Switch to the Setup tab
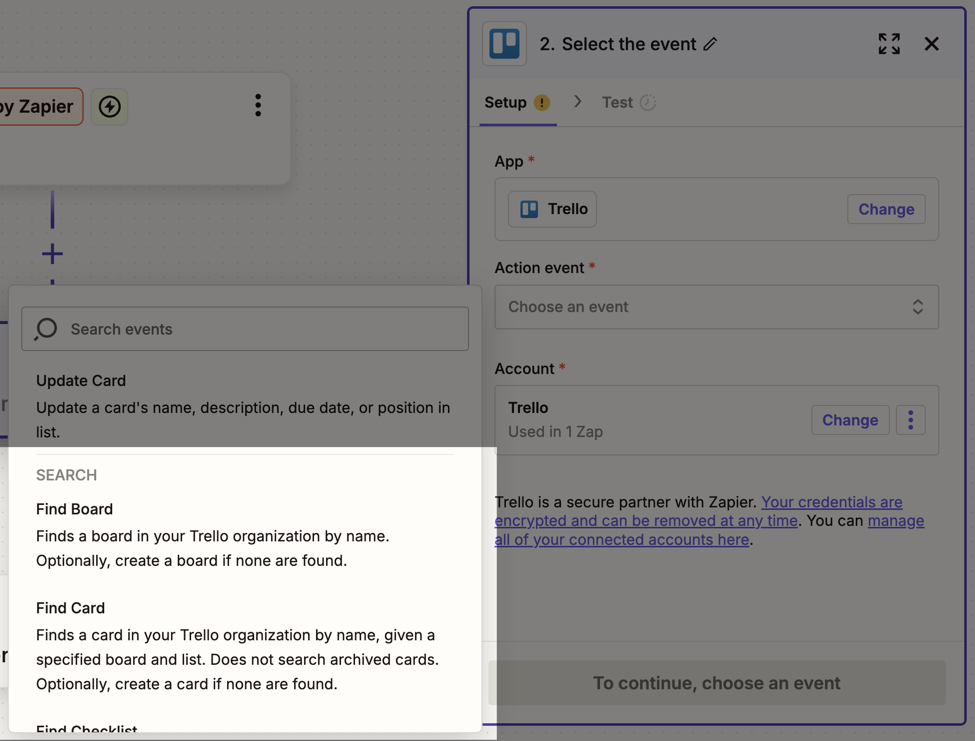Screen dimensions: 975x741 point(517,103)
